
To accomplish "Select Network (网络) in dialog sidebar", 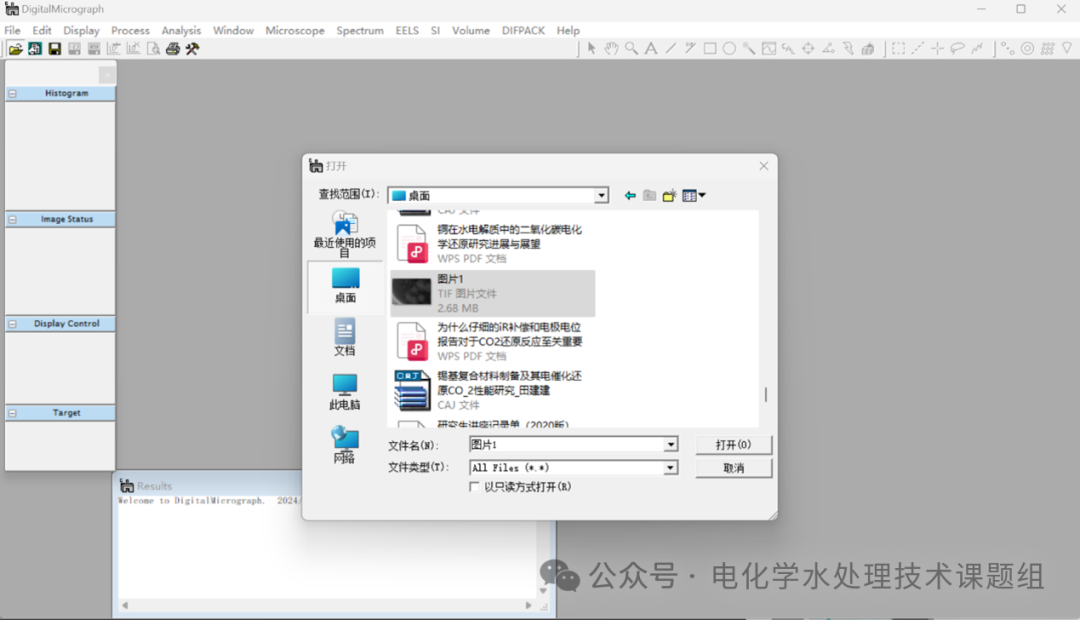I will 344,445.
